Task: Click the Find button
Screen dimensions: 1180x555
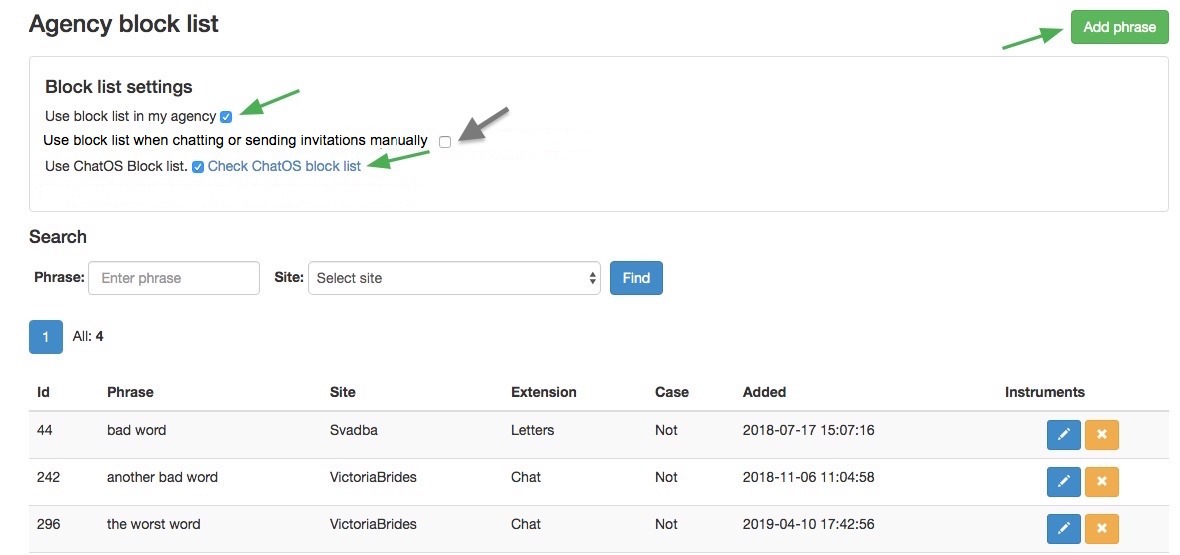Action: point(636,278)
